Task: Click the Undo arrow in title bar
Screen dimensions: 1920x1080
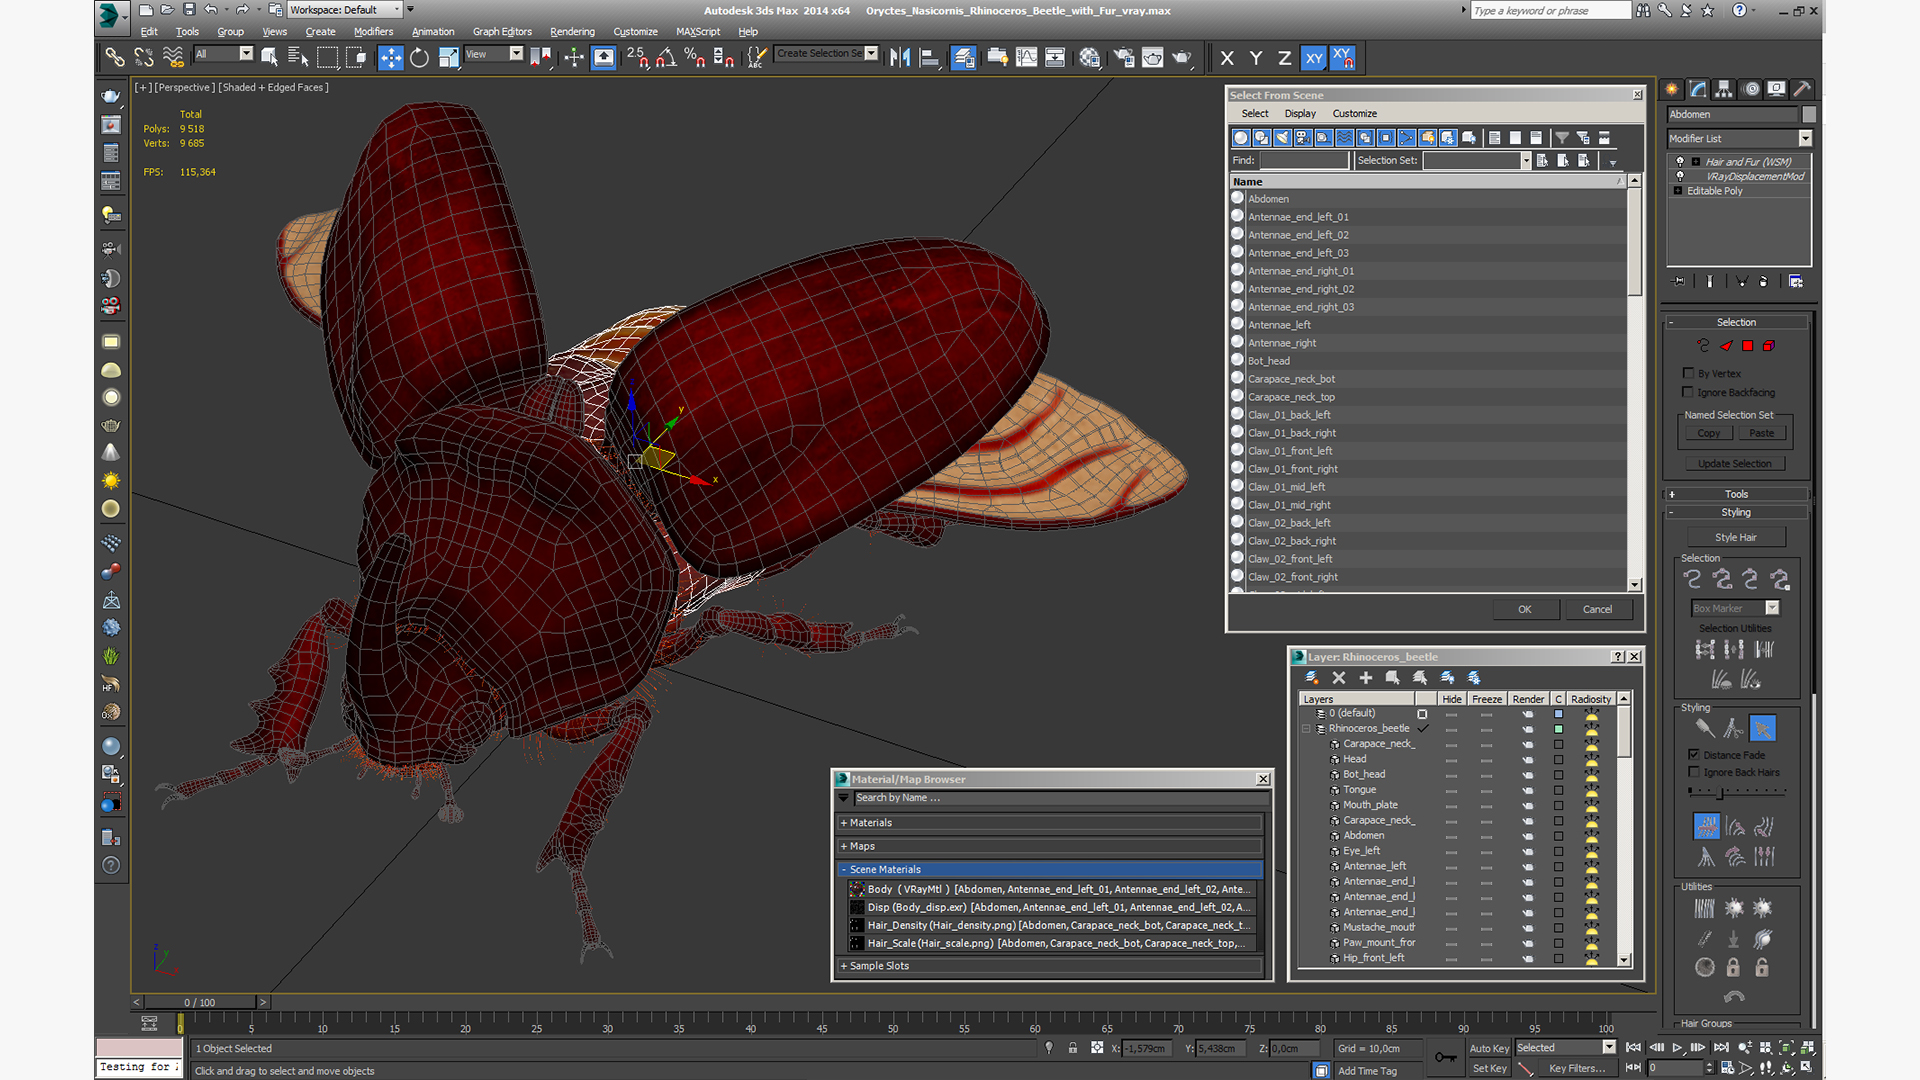Action: point(211,10)
